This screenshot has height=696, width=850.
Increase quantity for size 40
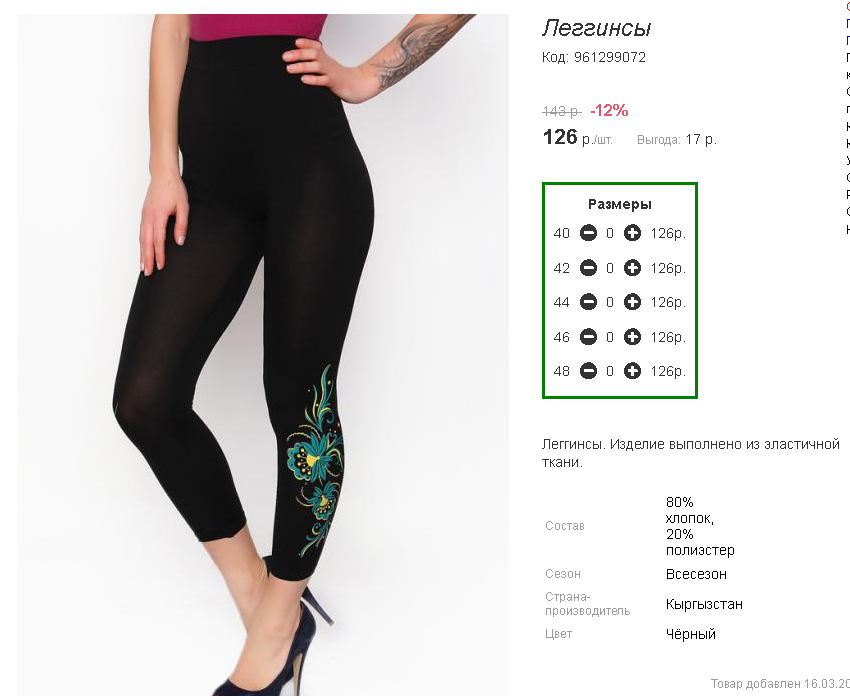click(632, 233)
